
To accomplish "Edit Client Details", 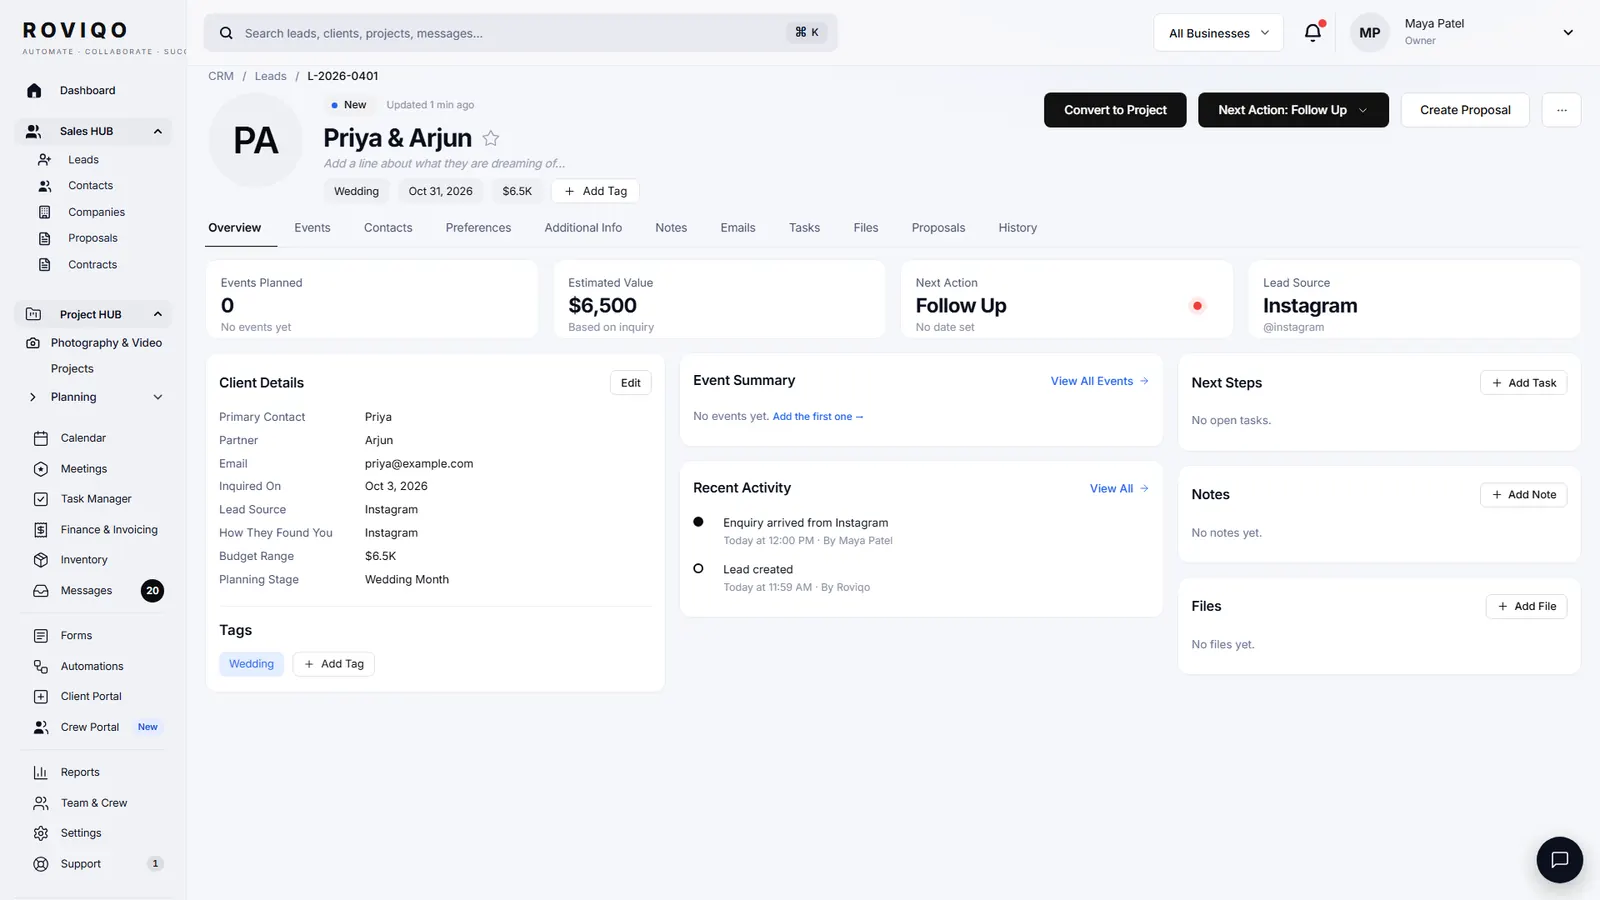I will [x=630, y=383].
